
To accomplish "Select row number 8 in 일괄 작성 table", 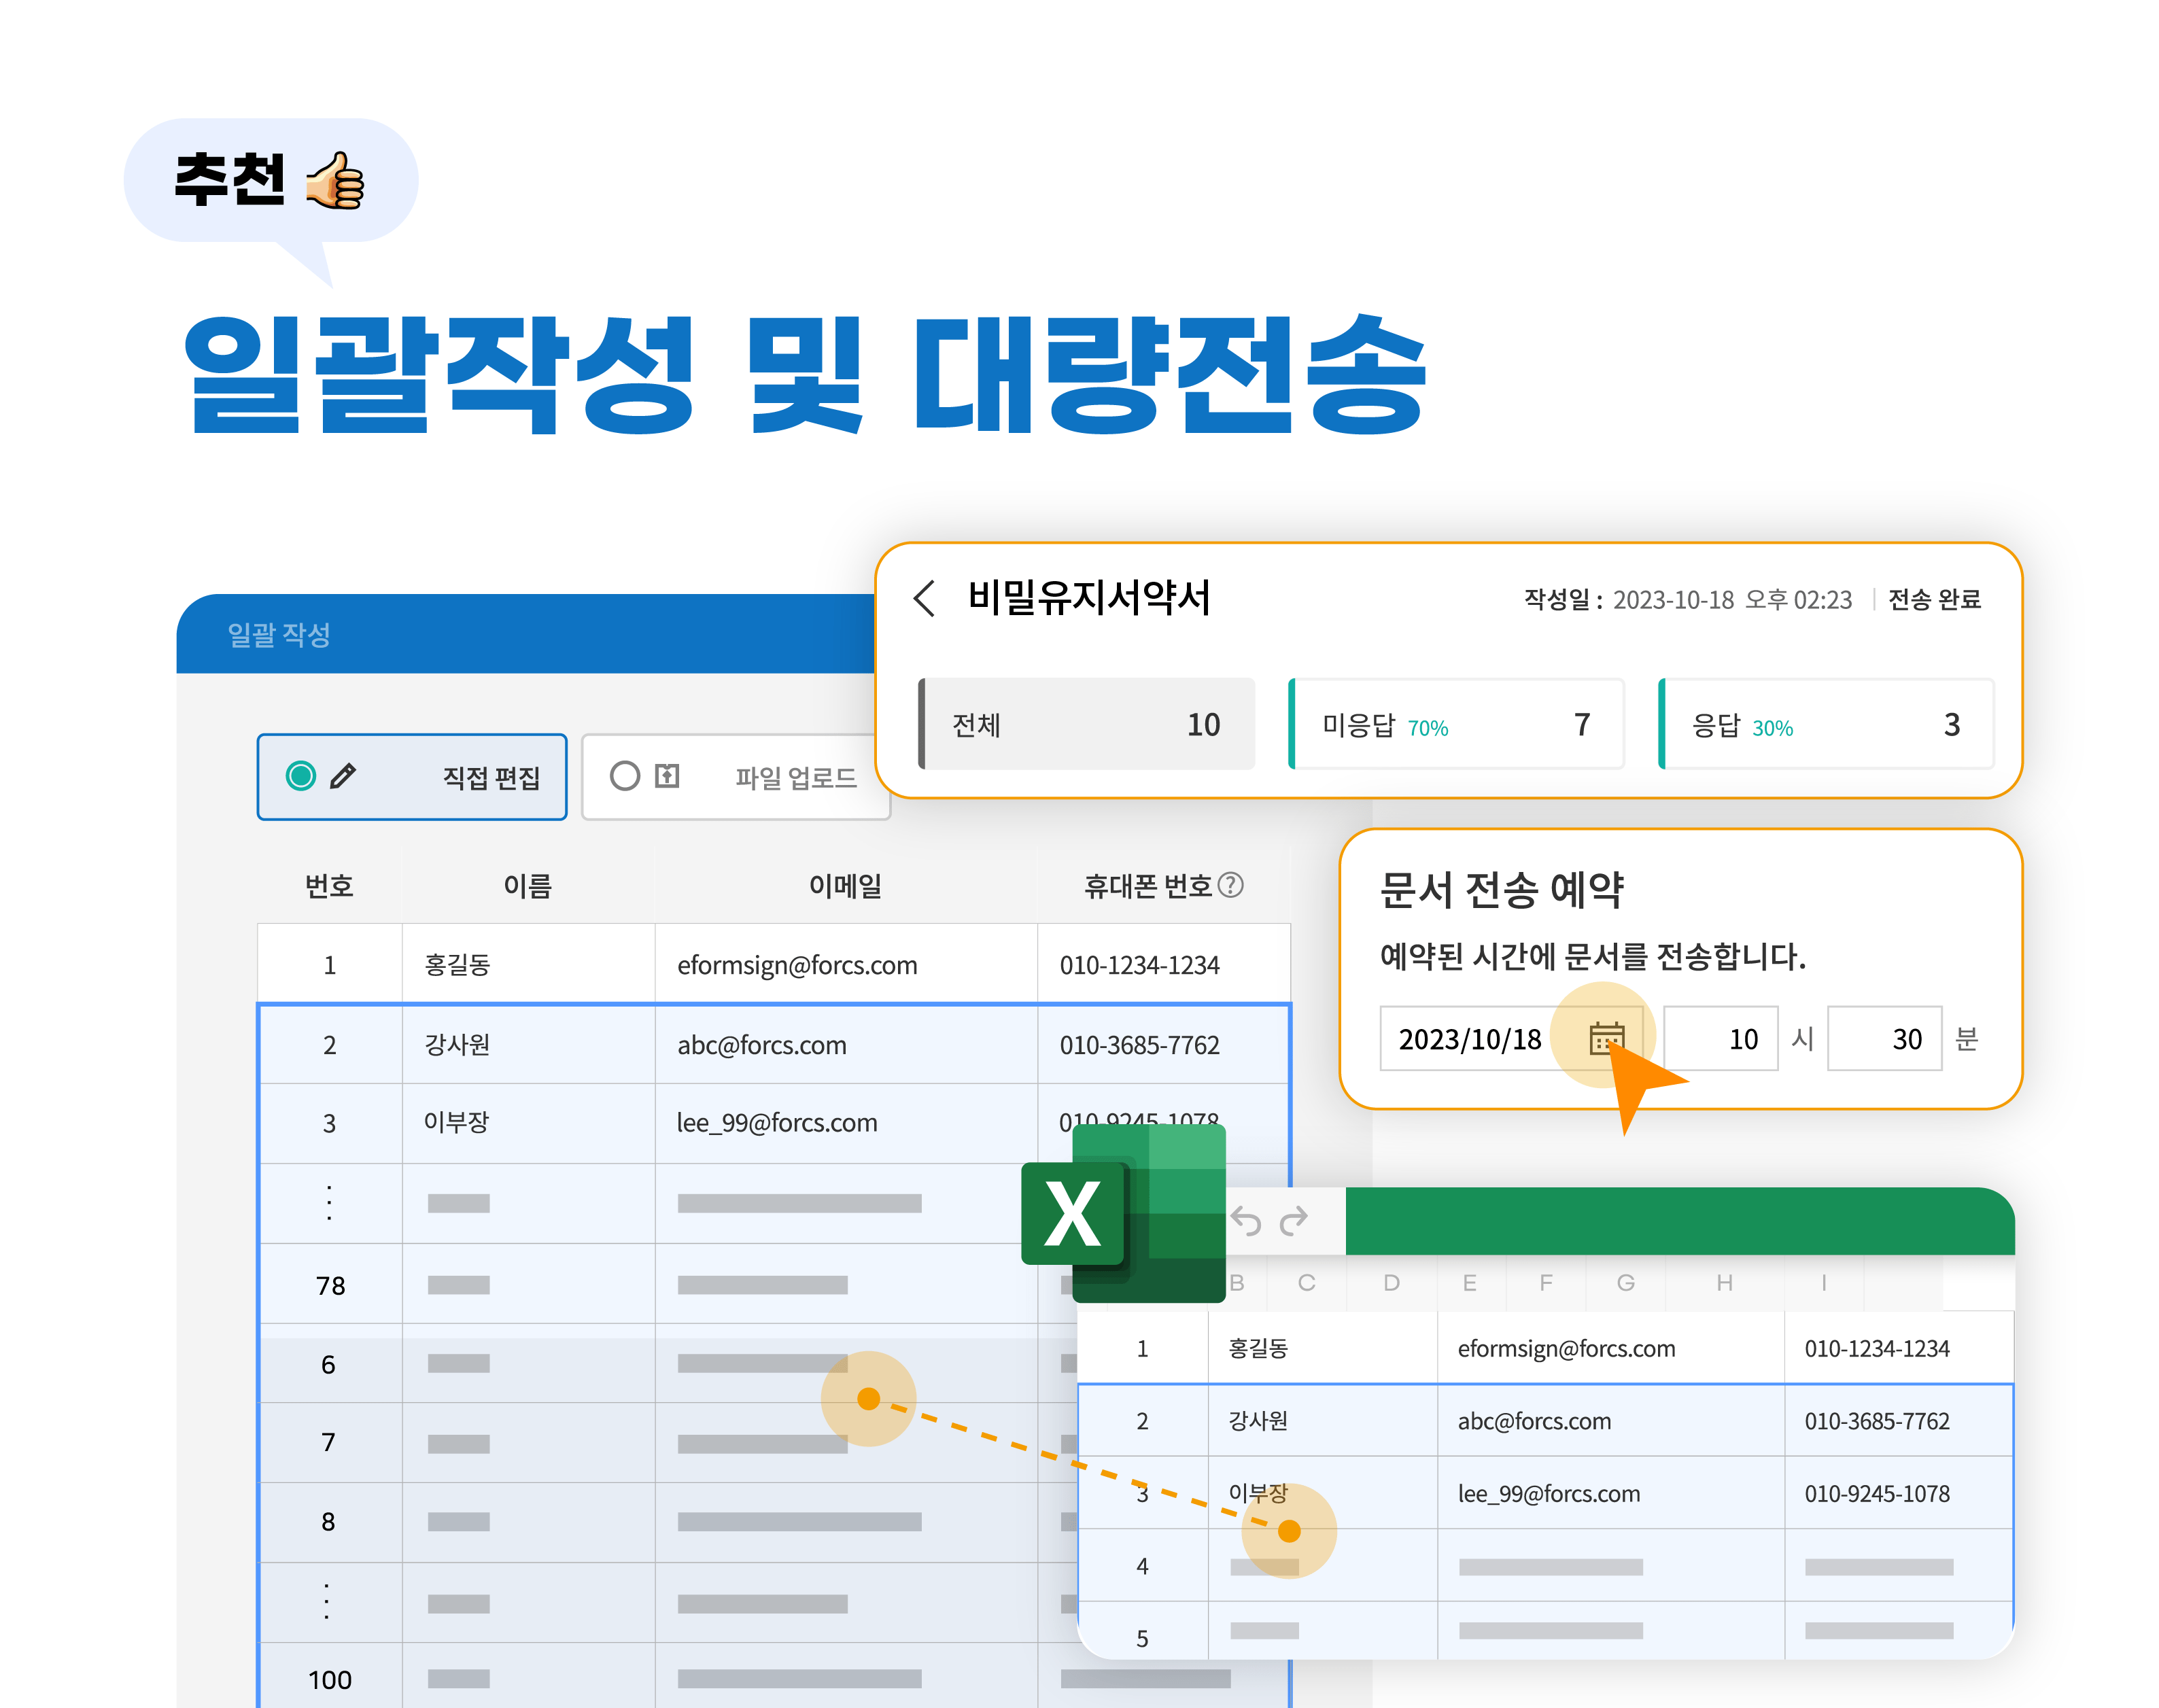I will tap(329, 1521).
